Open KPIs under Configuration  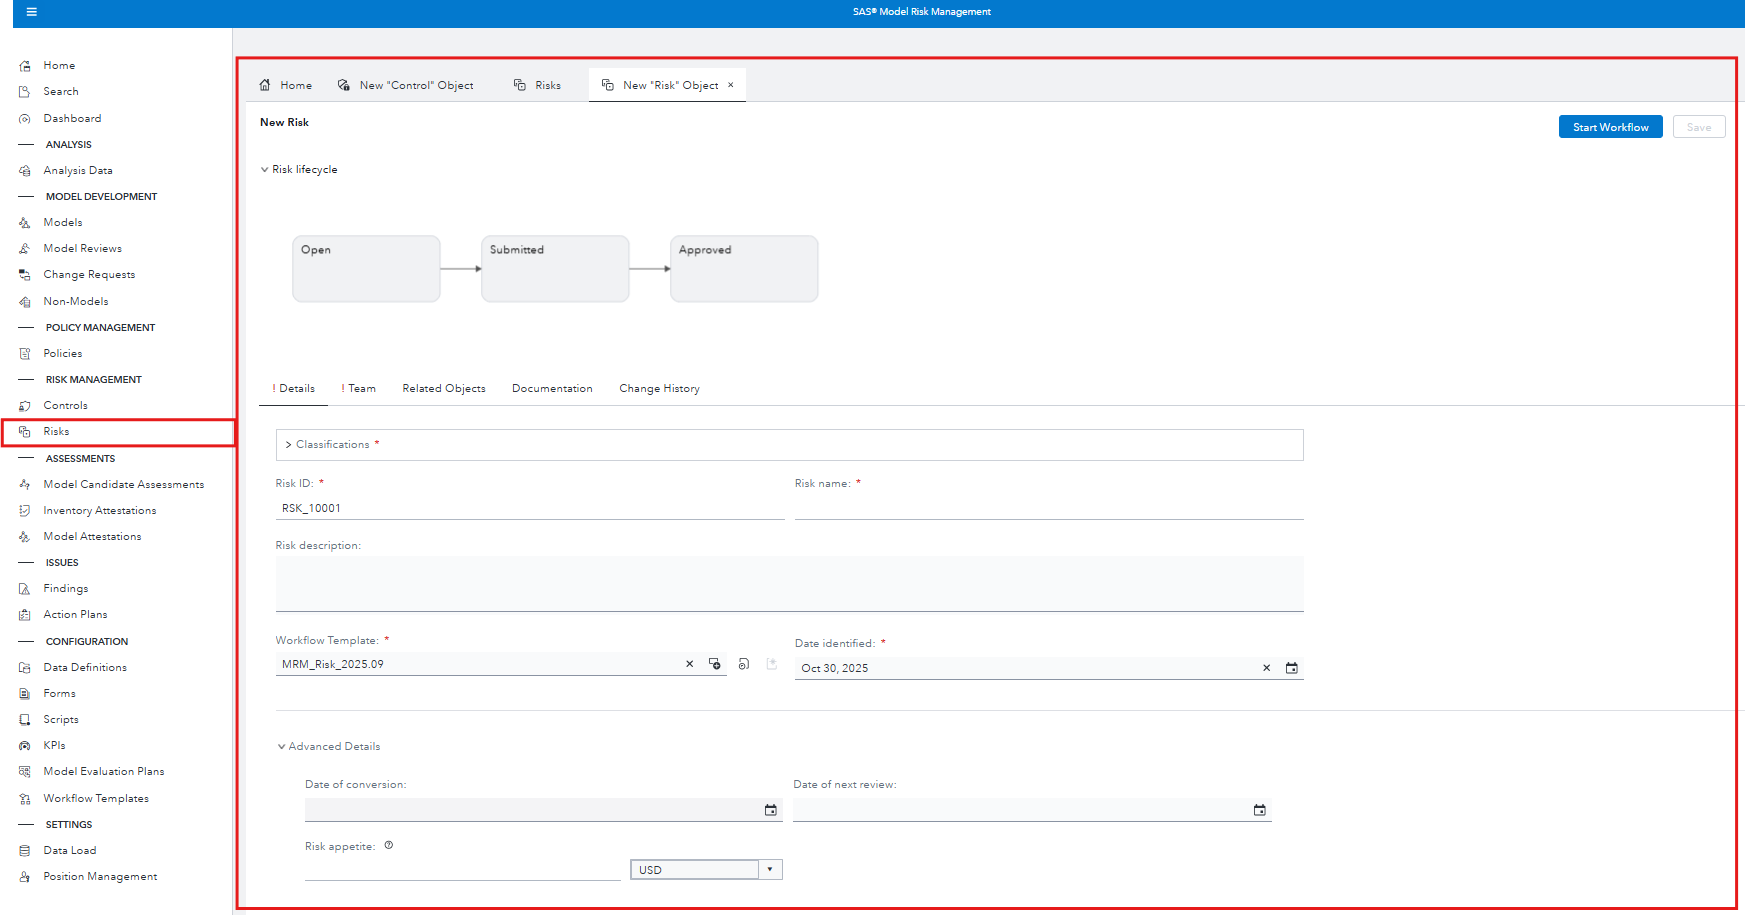[54, 745]
